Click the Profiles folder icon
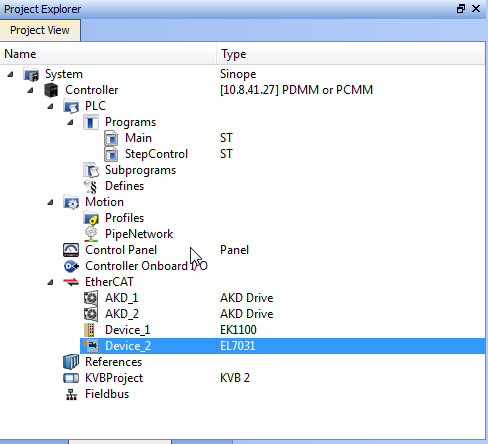488x444 pixels. pos(91,218)
